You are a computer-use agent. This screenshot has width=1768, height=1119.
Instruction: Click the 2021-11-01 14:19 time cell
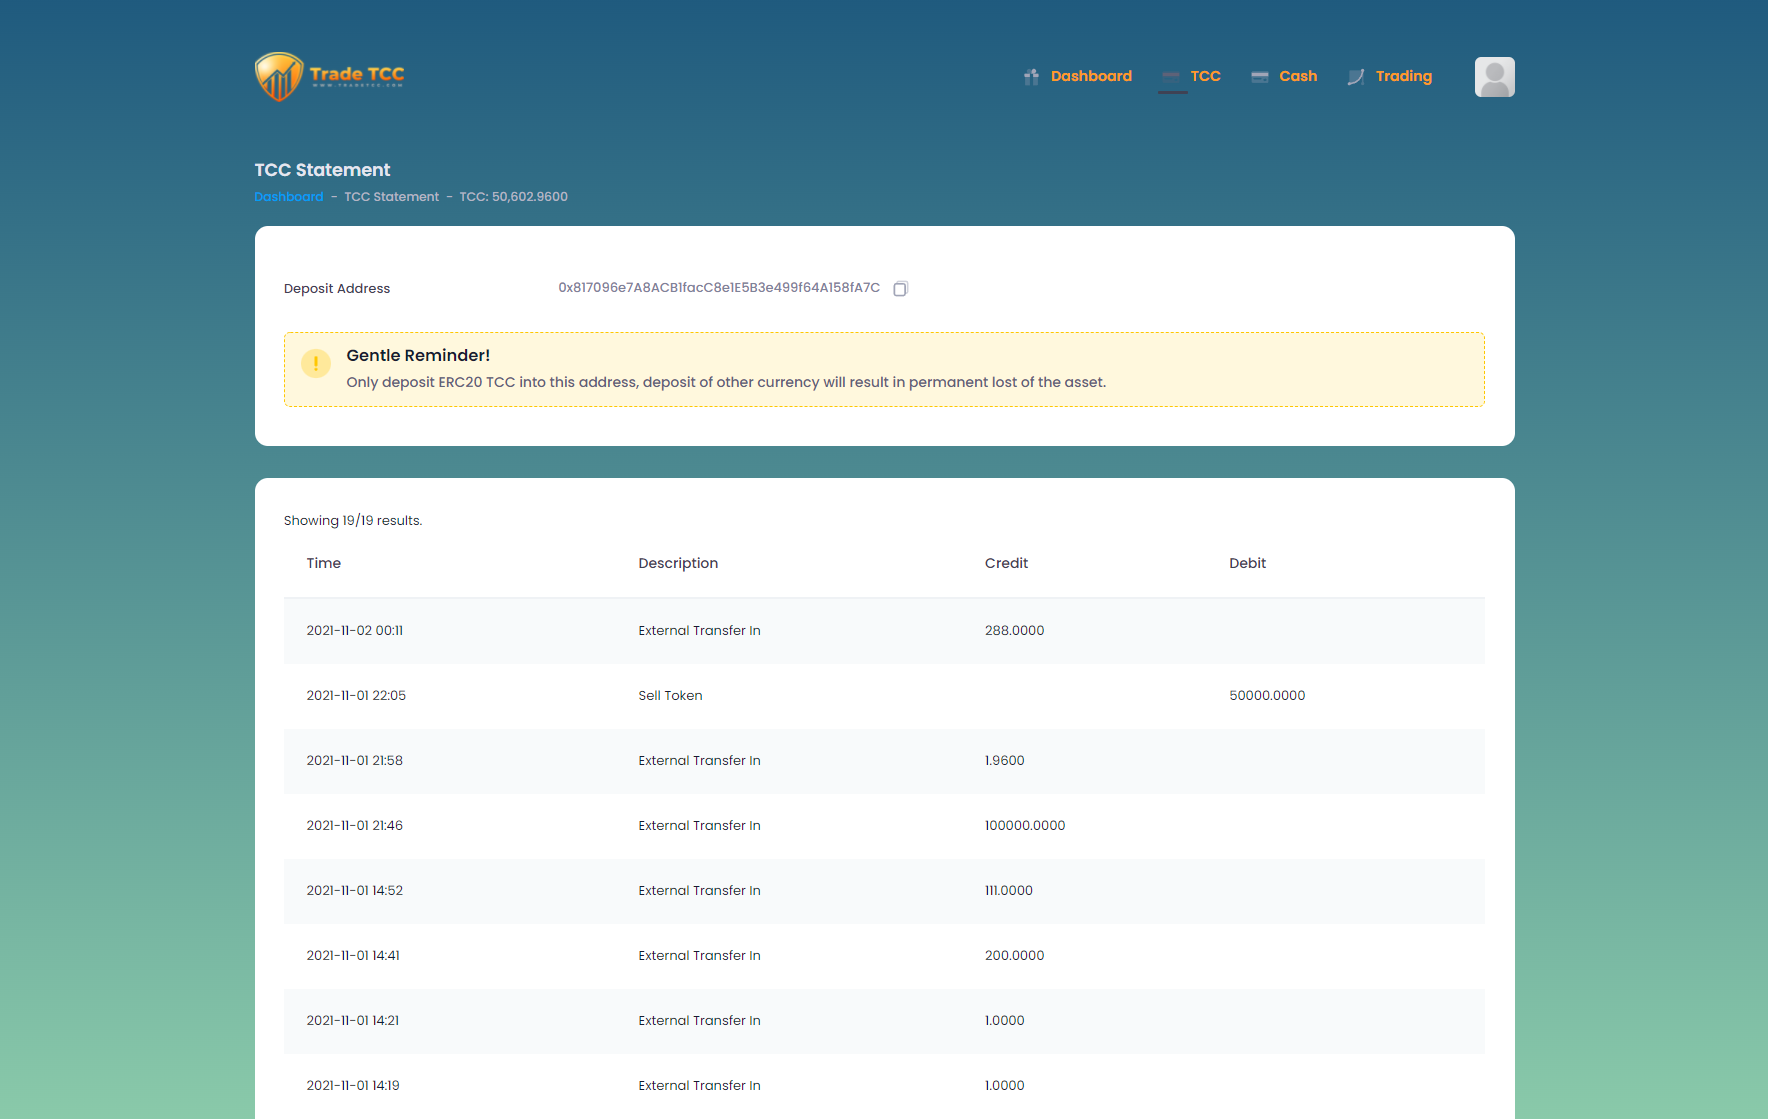click(x=353, y=1086)
